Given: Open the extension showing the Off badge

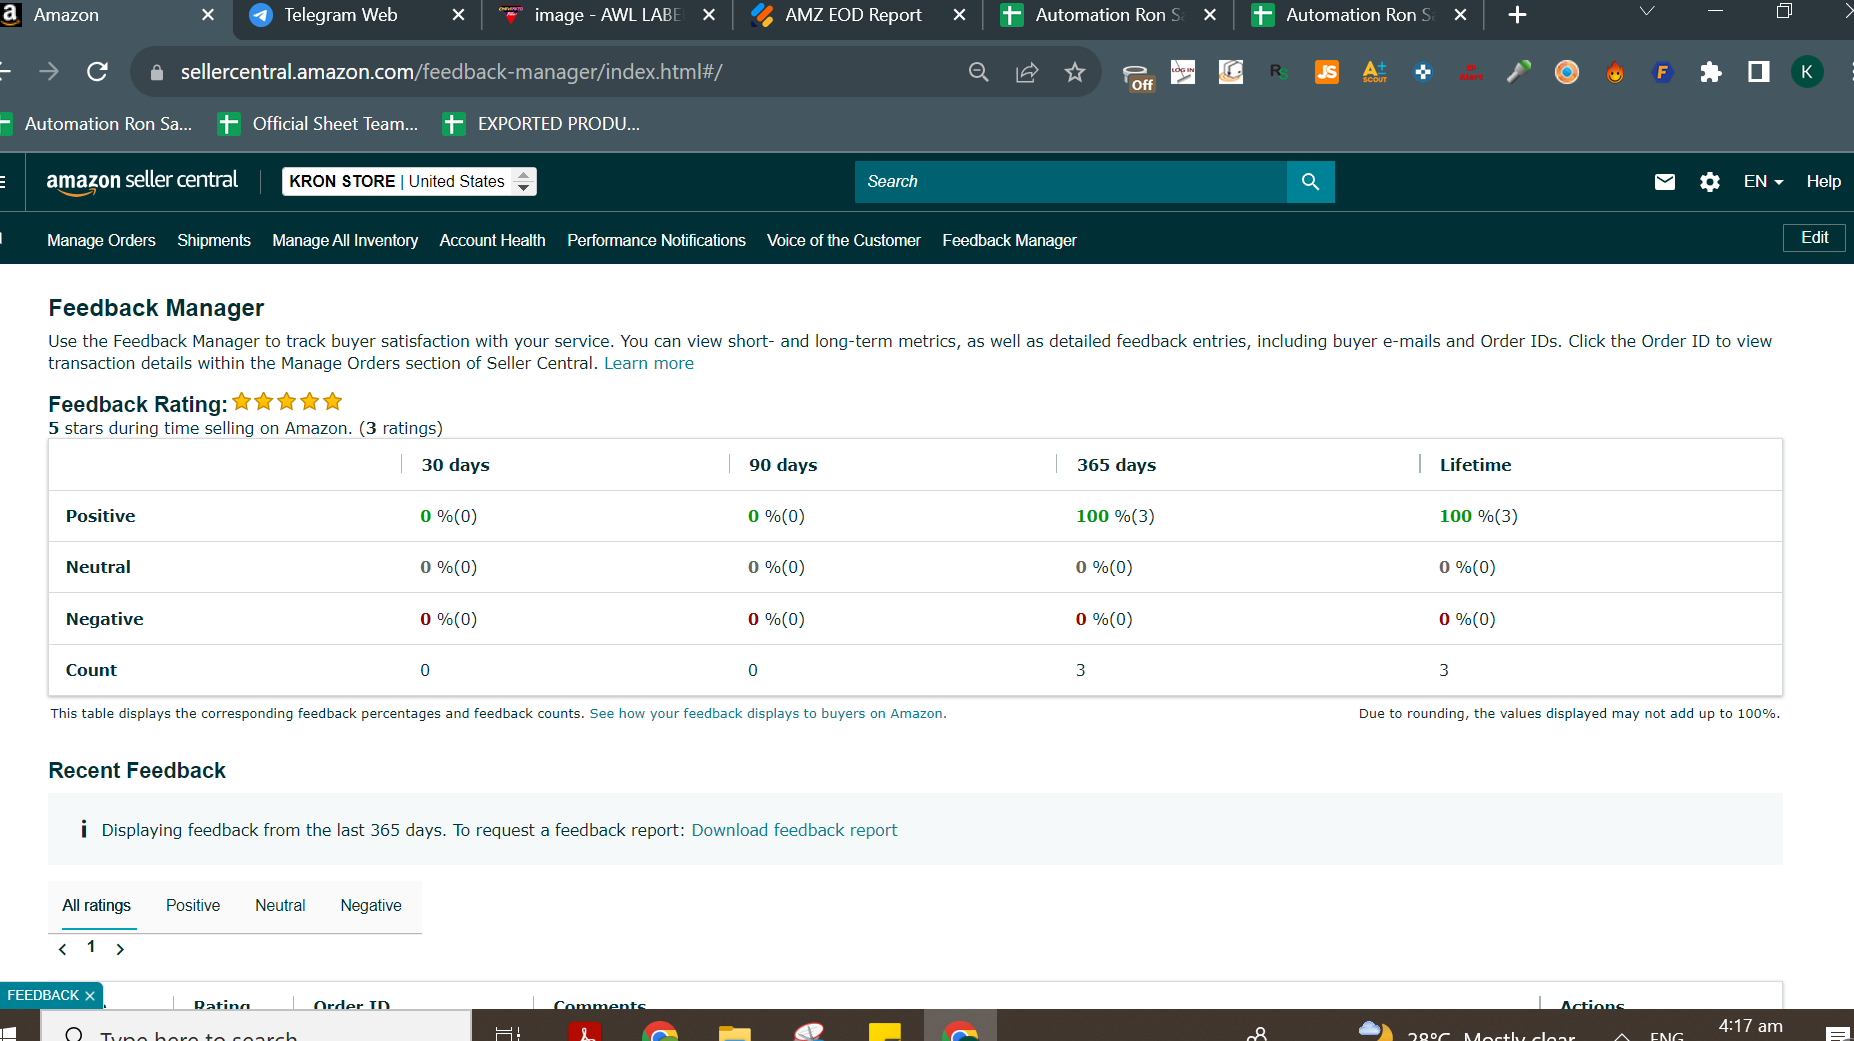Looking at the screenshot, I should pos(1137,76).
